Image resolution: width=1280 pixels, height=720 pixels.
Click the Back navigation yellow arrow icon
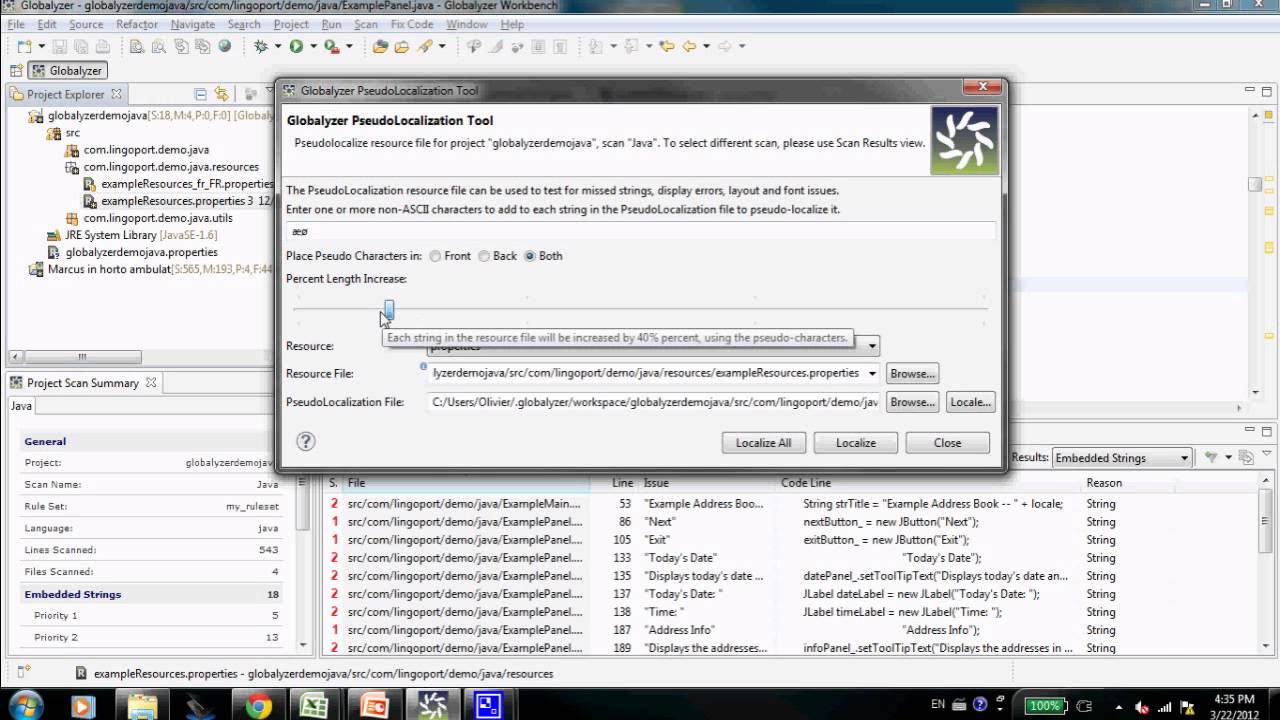tap(688, 46)
